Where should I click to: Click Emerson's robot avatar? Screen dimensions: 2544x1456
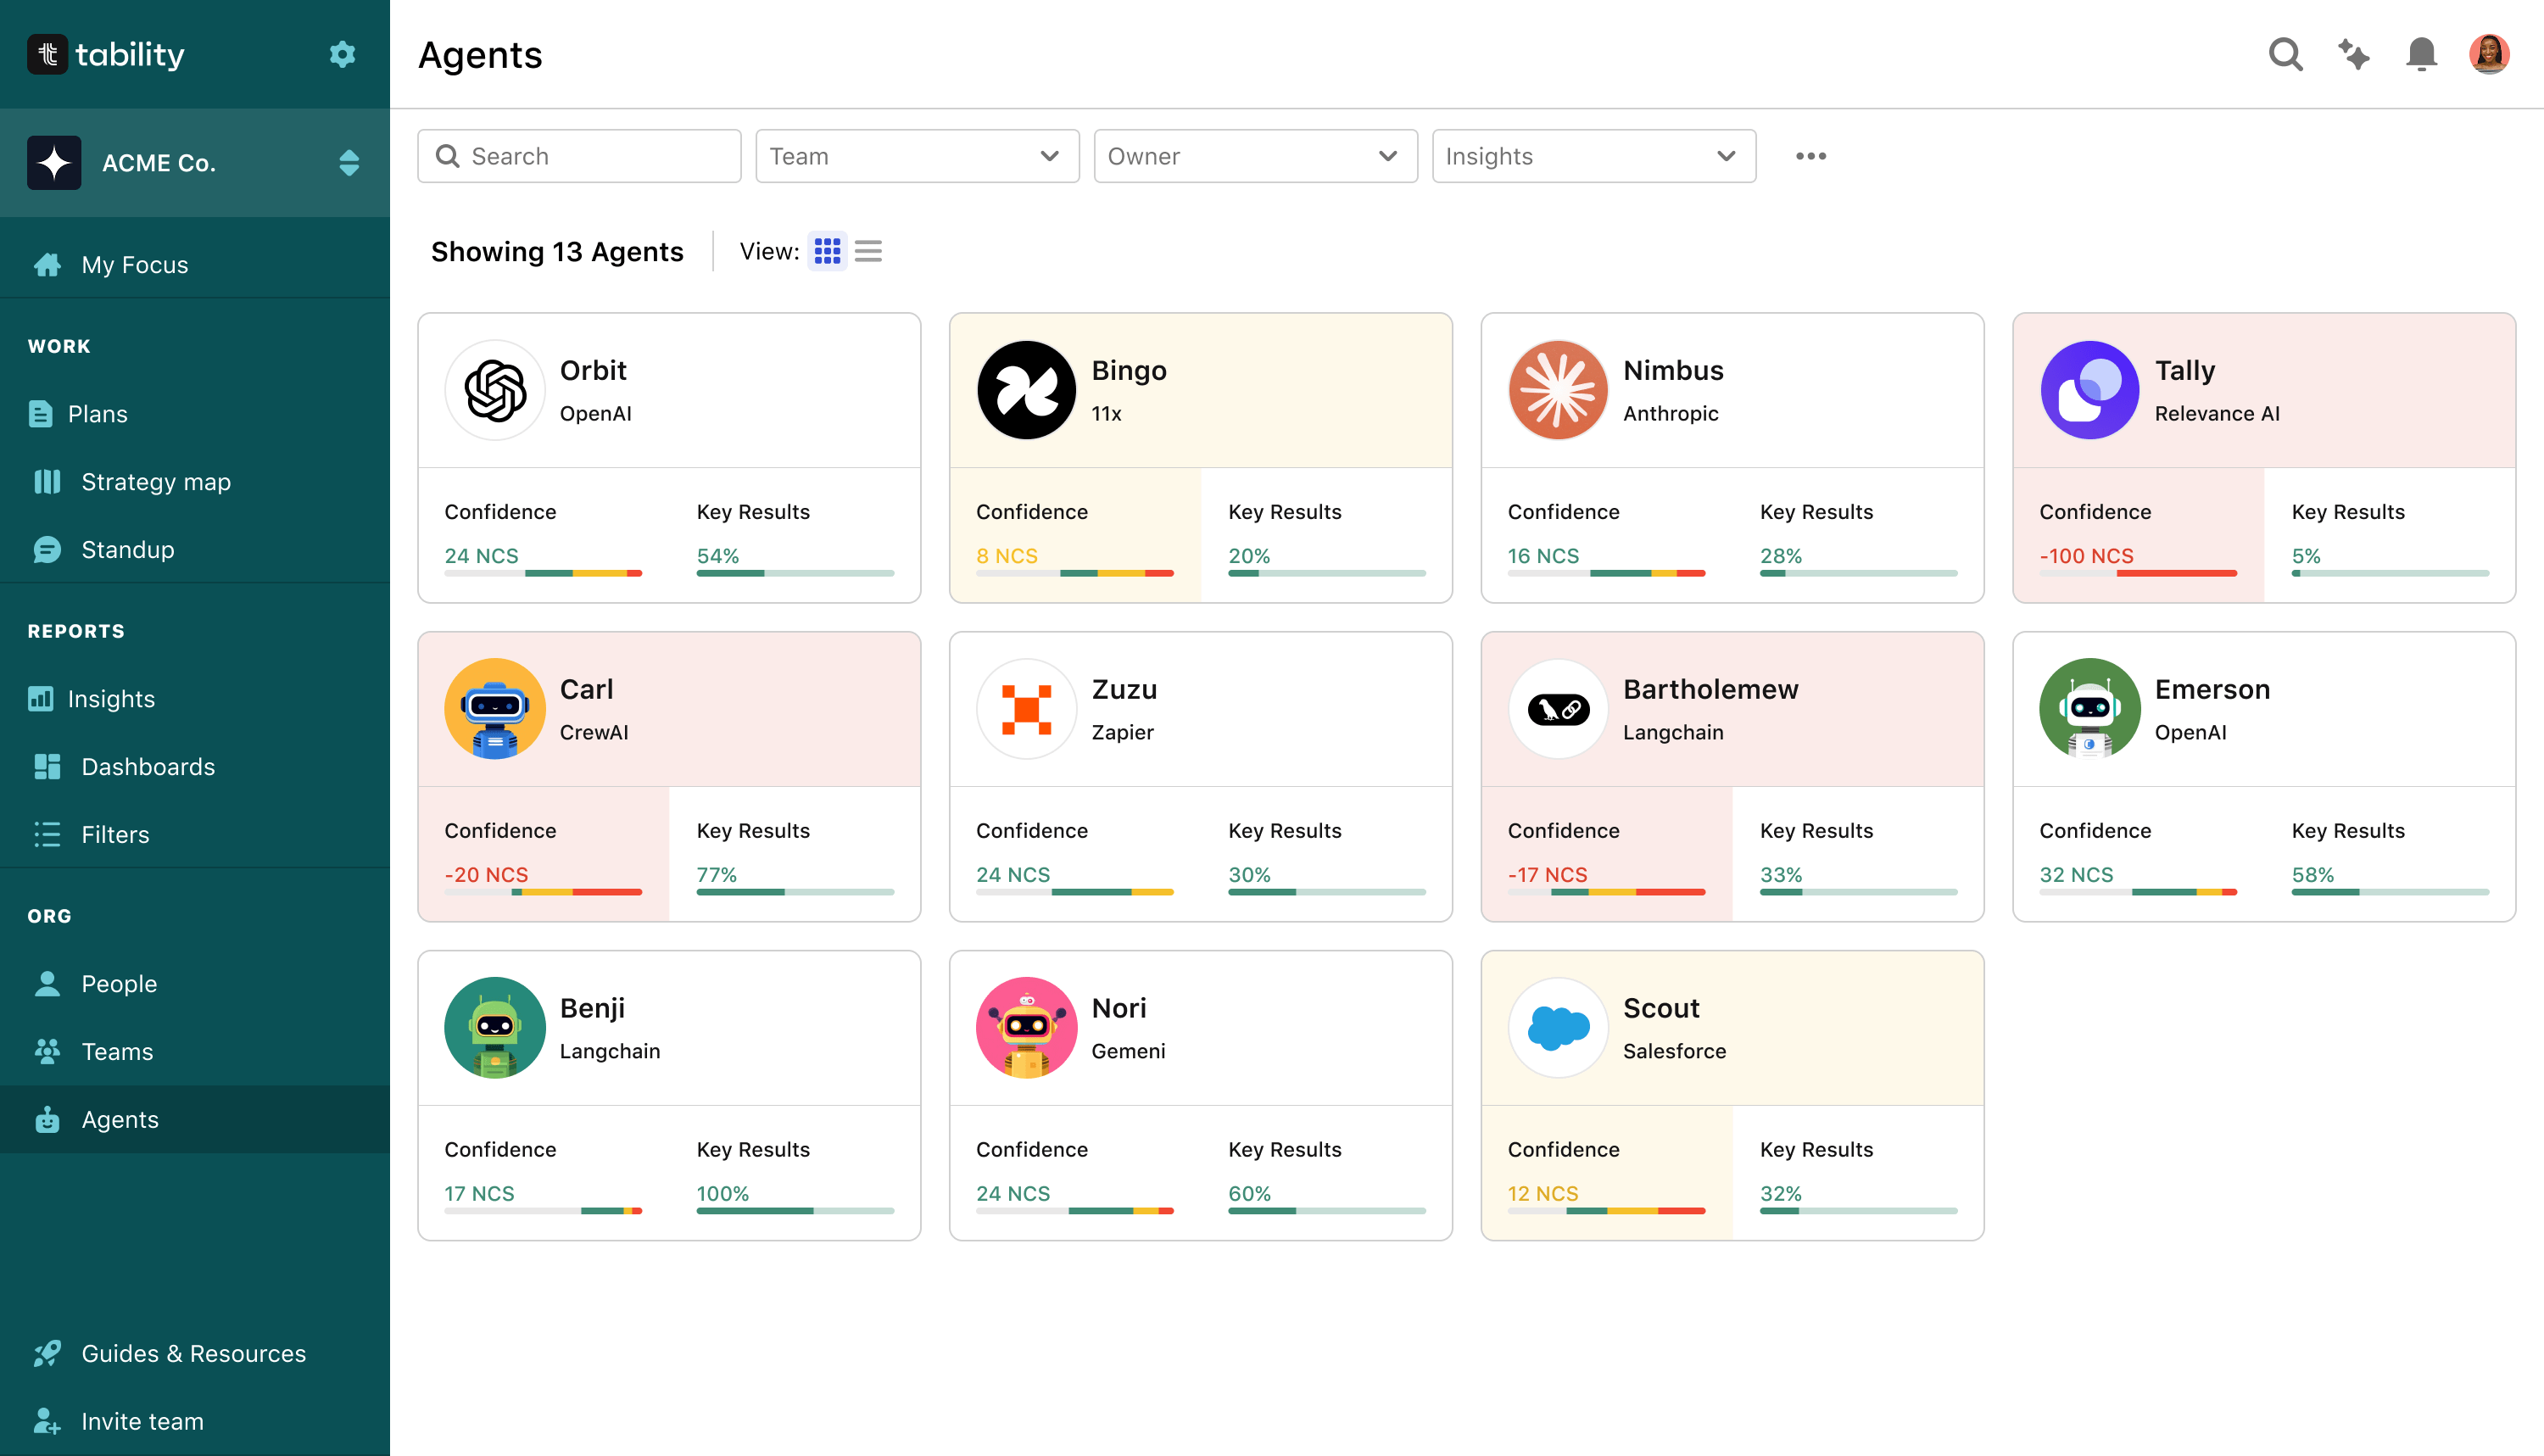click(x=2090, y=709)
